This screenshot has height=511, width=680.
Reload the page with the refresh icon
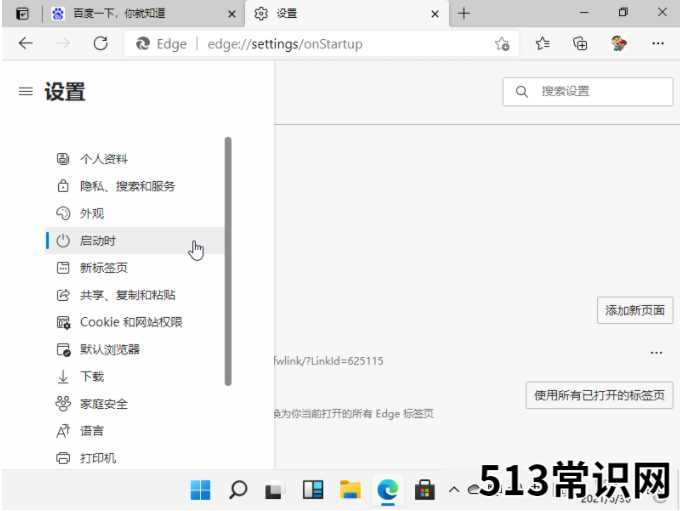101,43
